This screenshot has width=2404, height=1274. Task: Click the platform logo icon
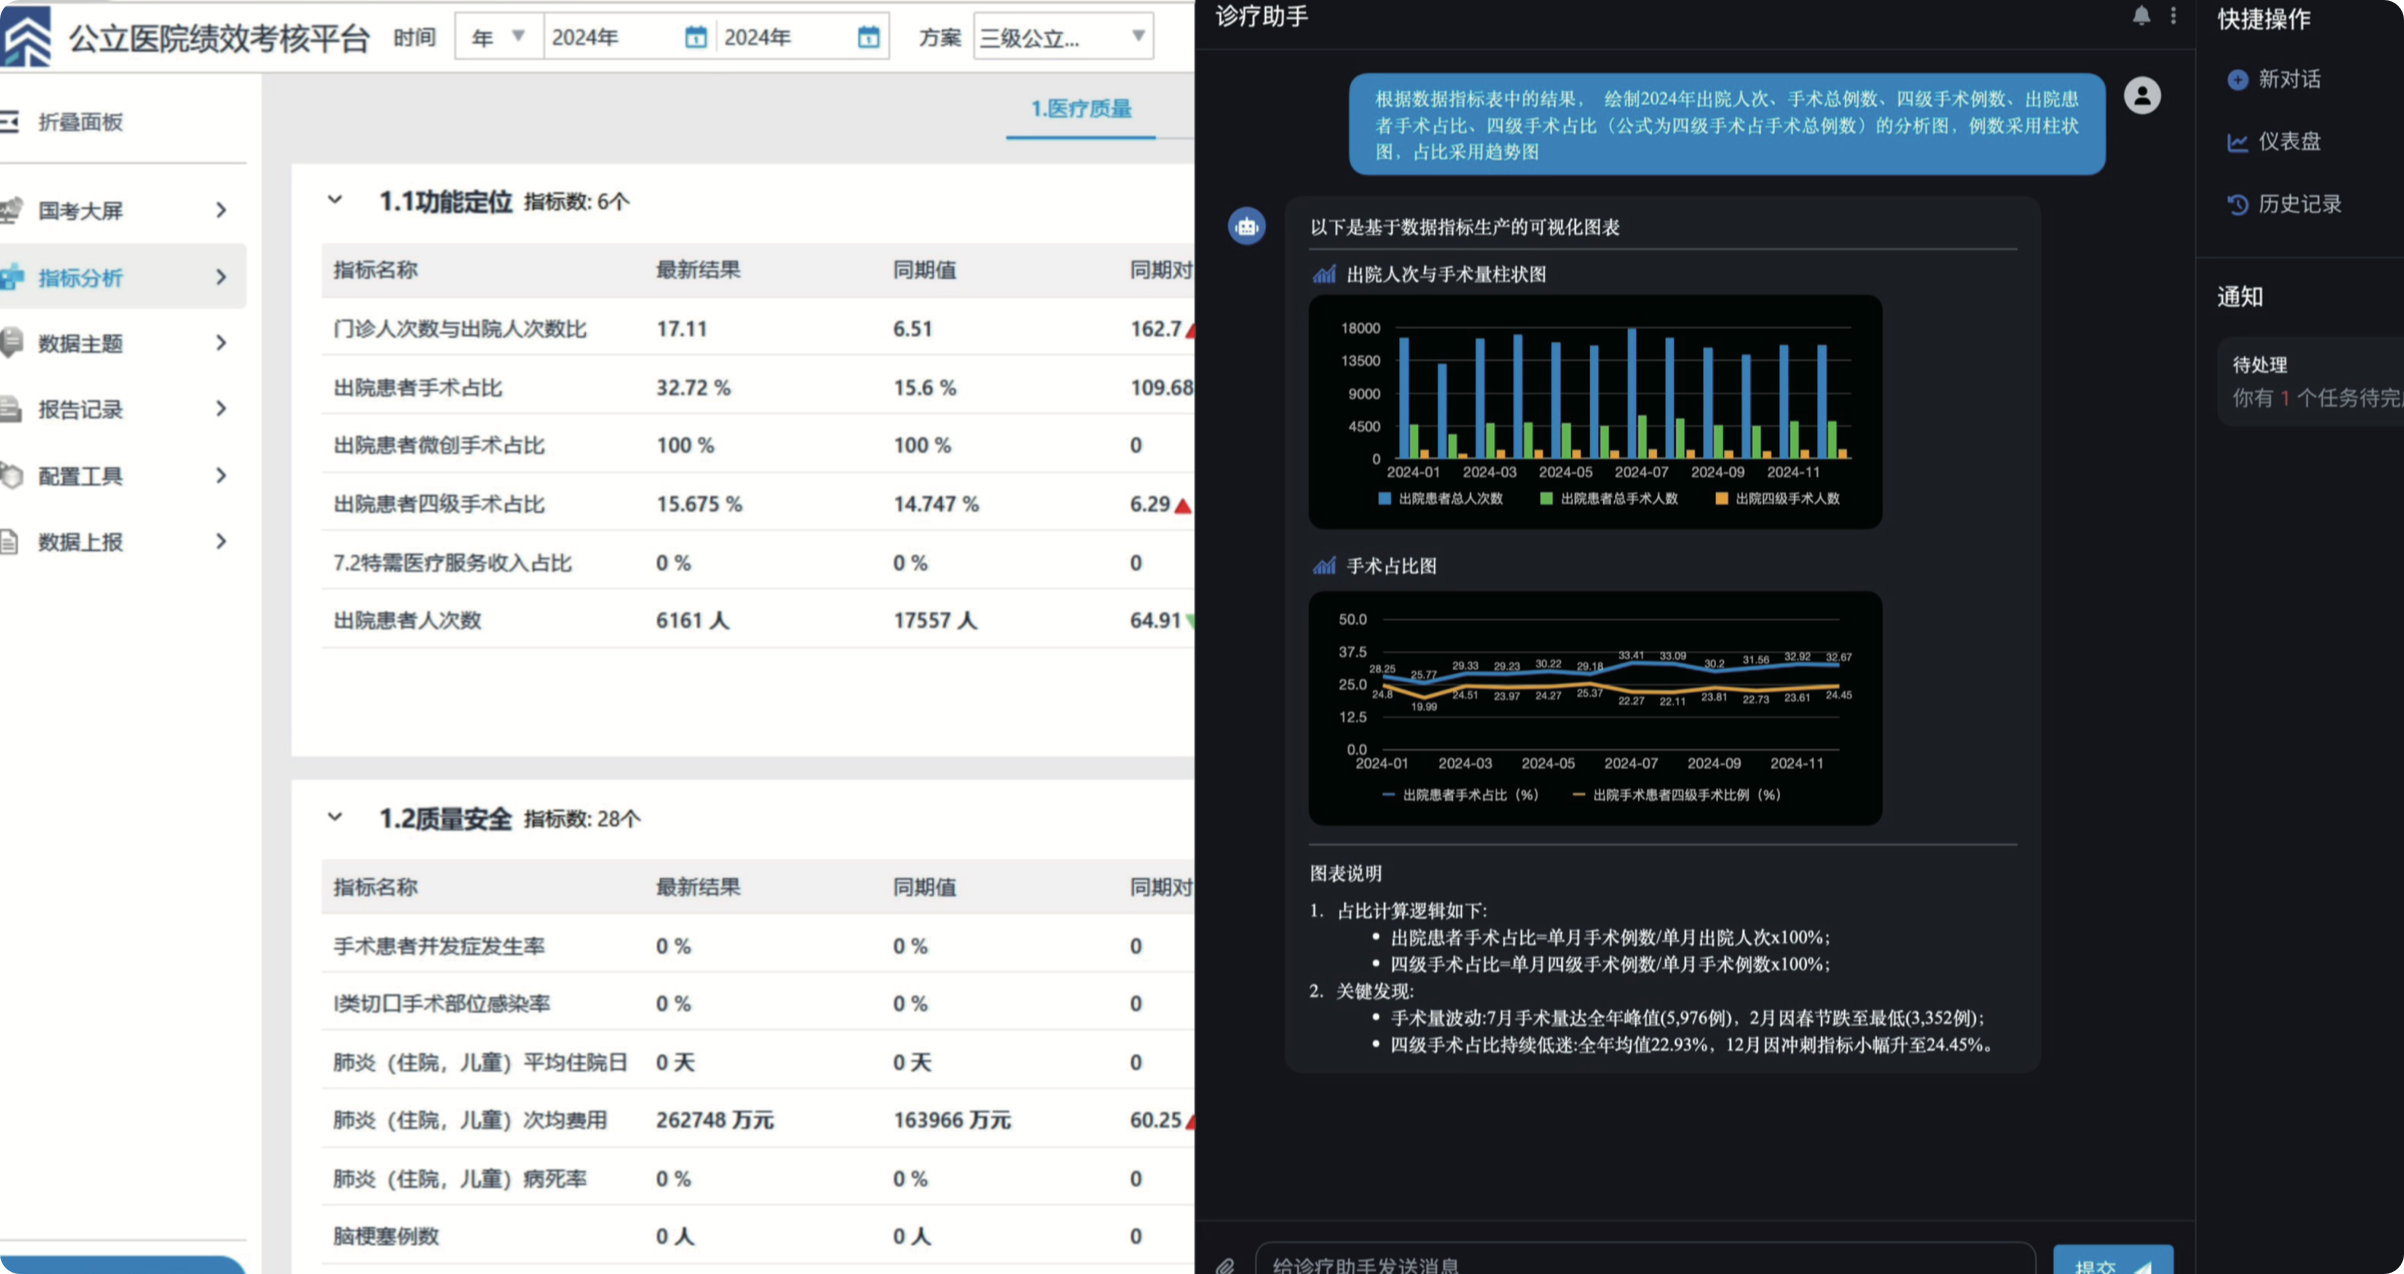27,36
